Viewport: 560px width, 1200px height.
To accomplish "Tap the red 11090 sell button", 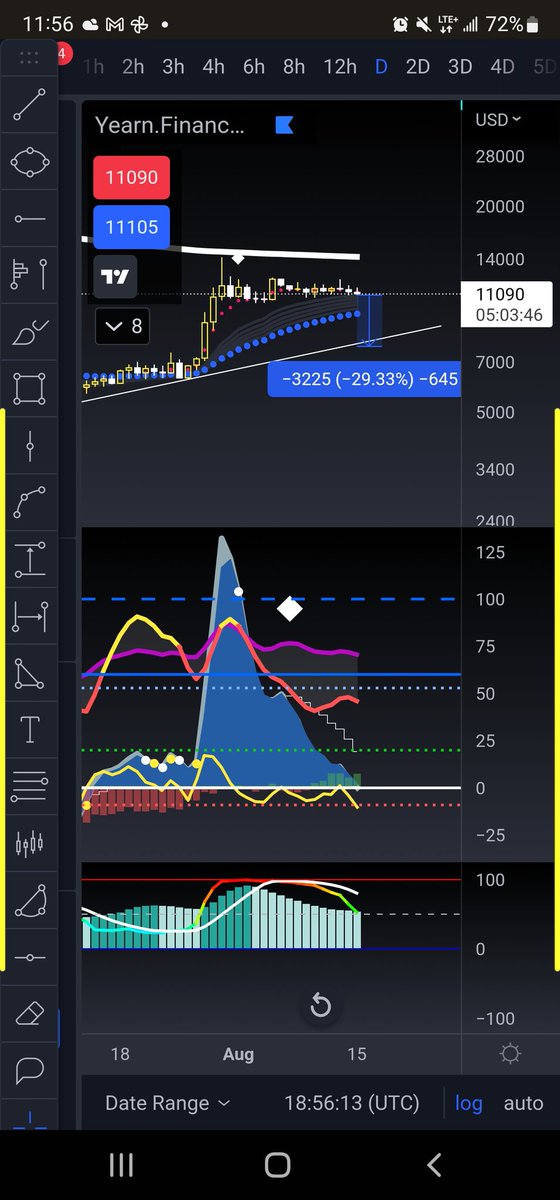I will pyautogui.click(x=132, y=178).
